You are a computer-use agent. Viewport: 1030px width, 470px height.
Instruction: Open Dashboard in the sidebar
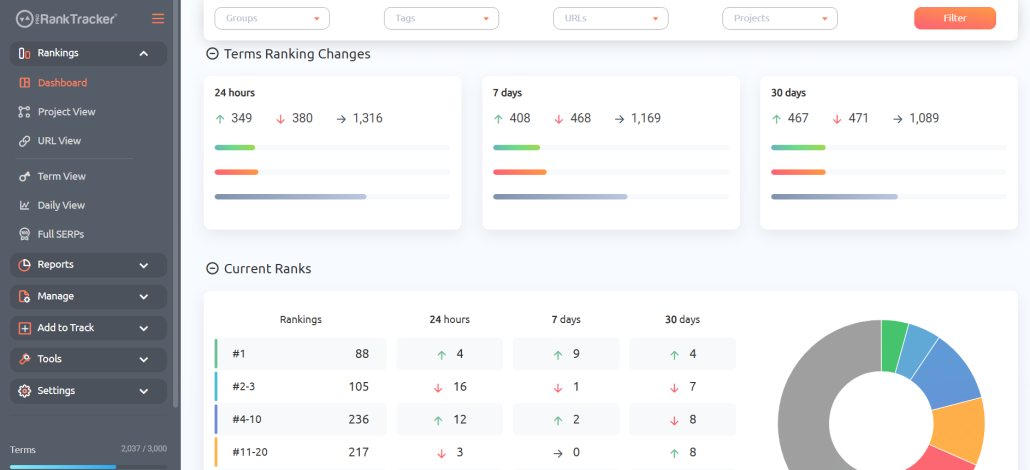(62, 83)
